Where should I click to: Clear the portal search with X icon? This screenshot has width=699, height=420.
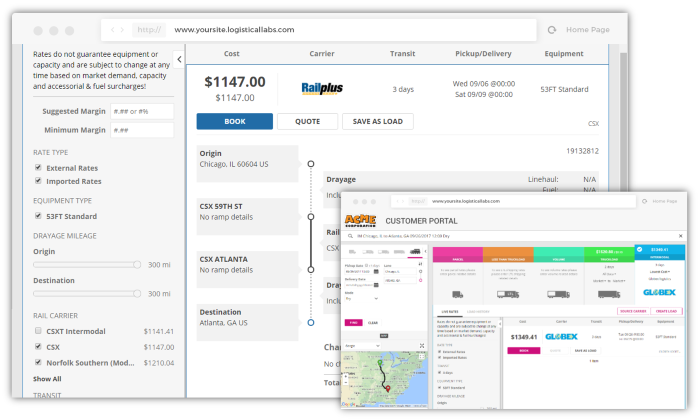(x=681, y=236)
